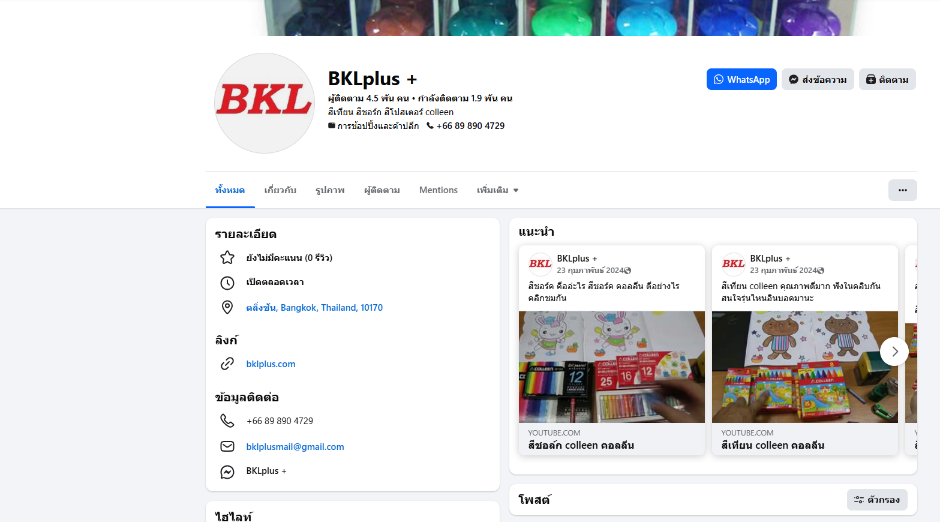This screenshot has height=522, width=940.
Task: Click the WhatsApp button
Action: tap(742, 79)
